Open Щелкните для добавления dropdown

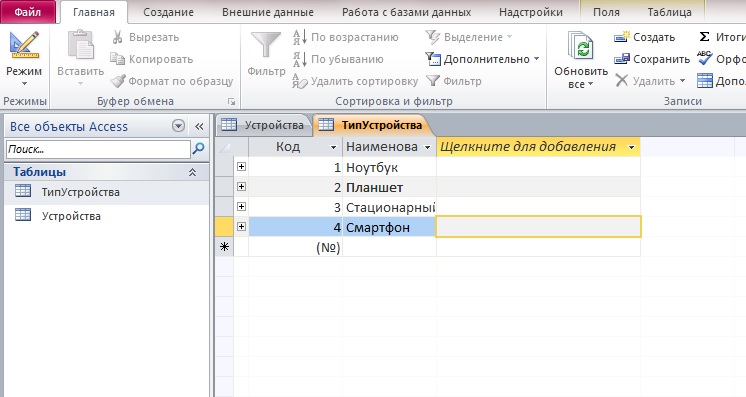tap(631, 148)
